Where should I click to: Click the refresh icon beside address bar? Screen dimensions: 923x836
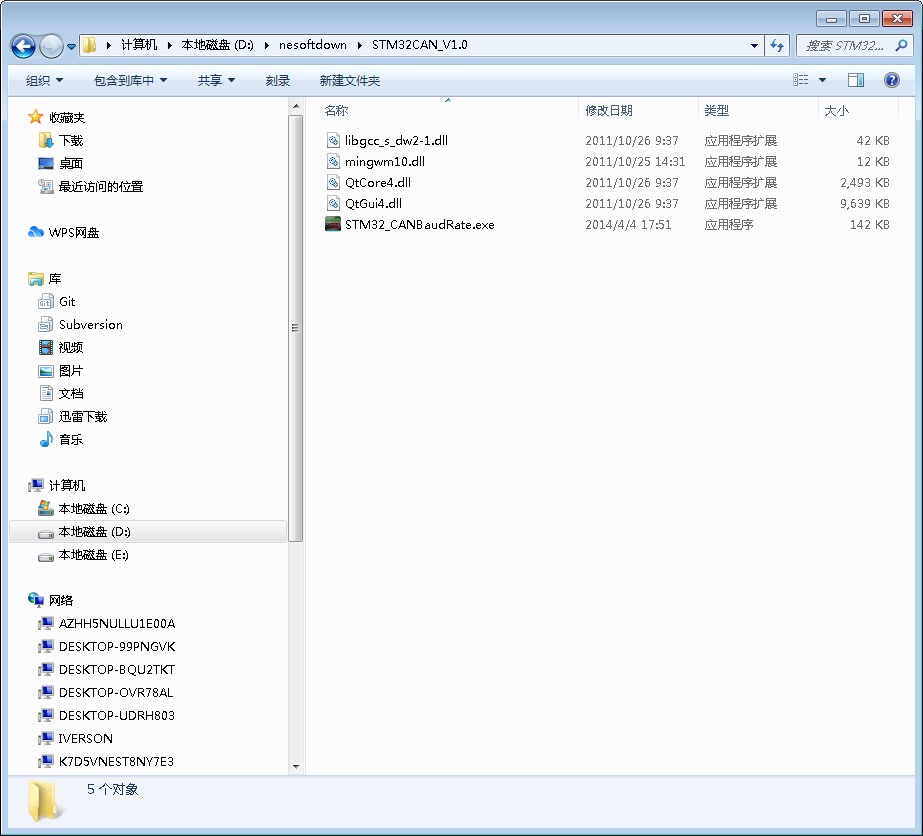[x=777, y=45]
